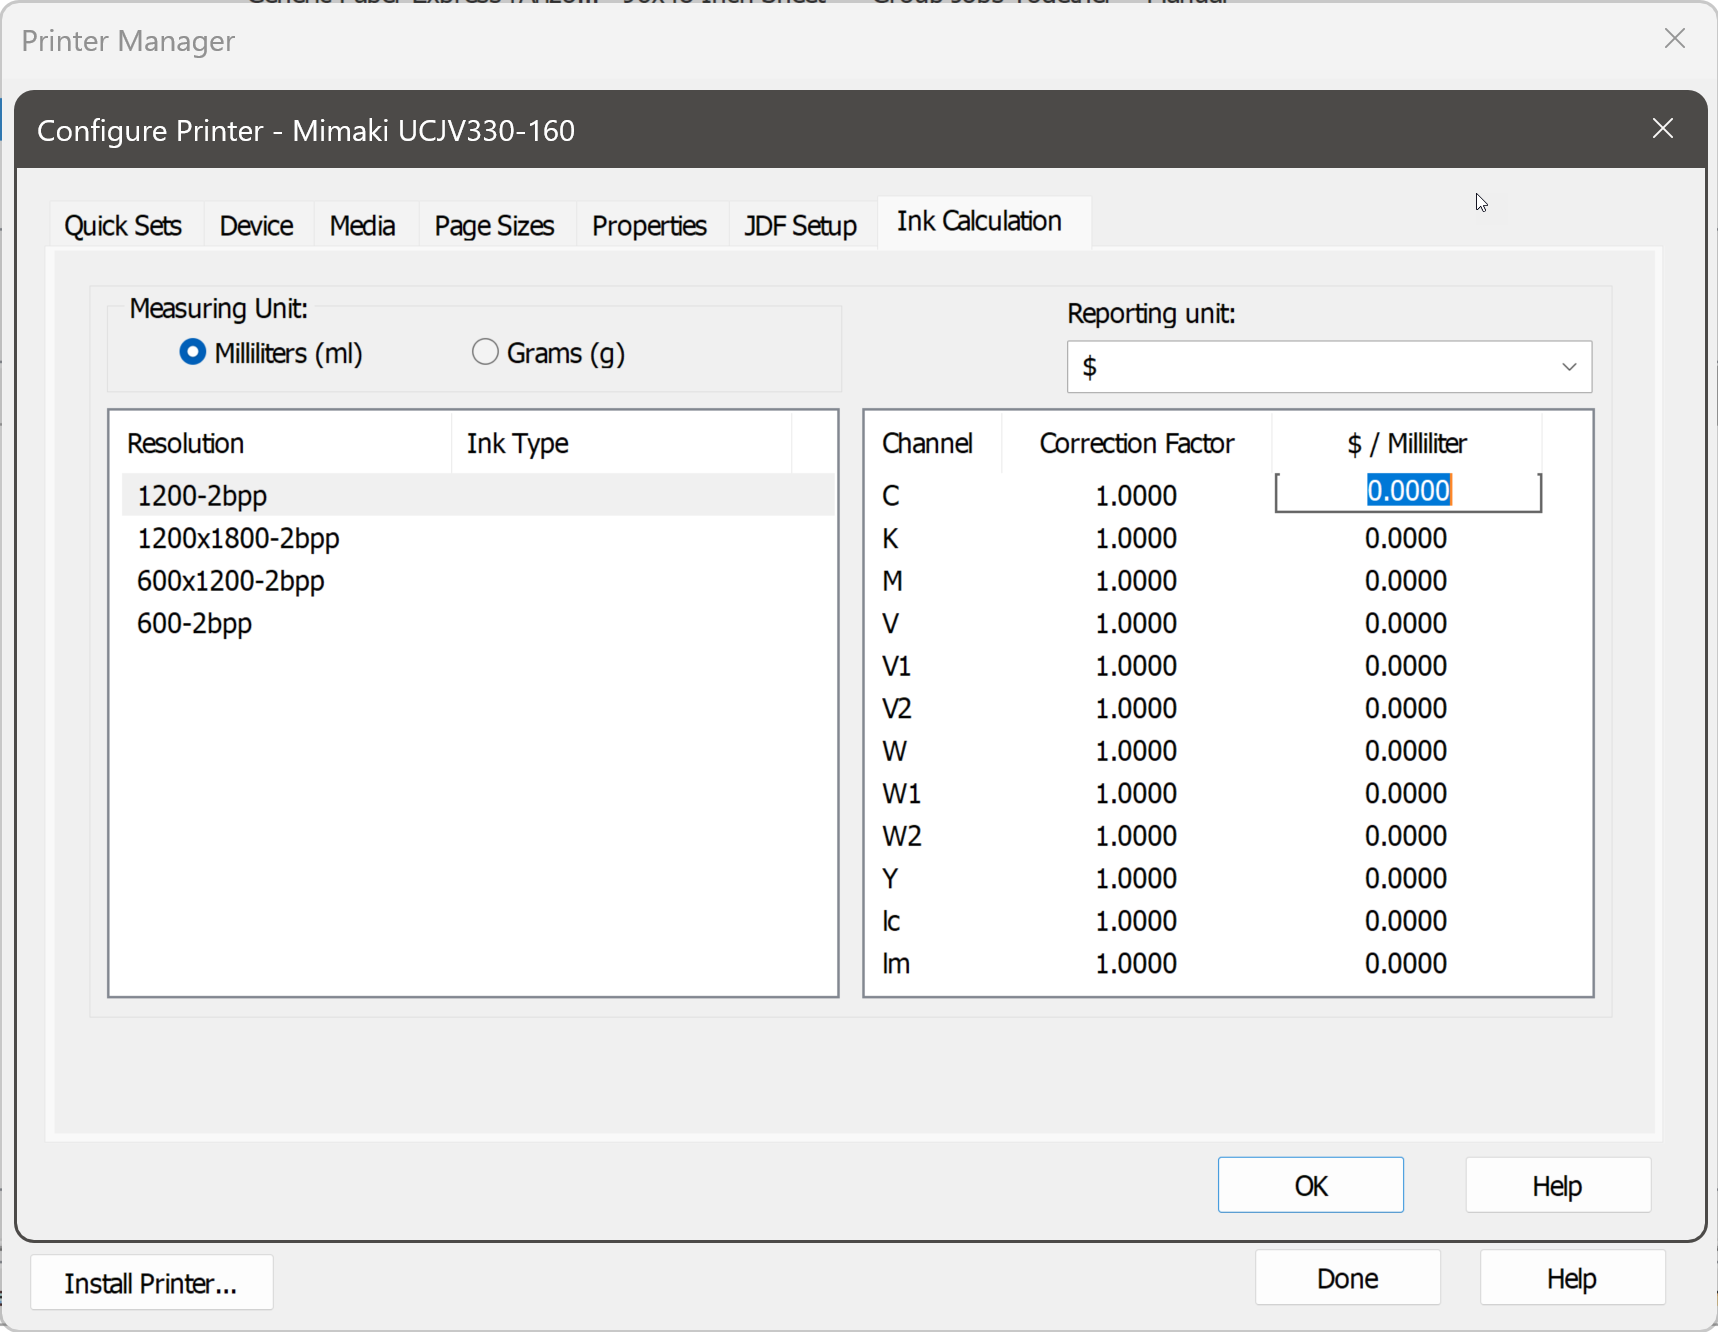This screenshot has width=1718, height=1332.
Task: Switch to the Quick Sets tab
Action: pos(123,226)
